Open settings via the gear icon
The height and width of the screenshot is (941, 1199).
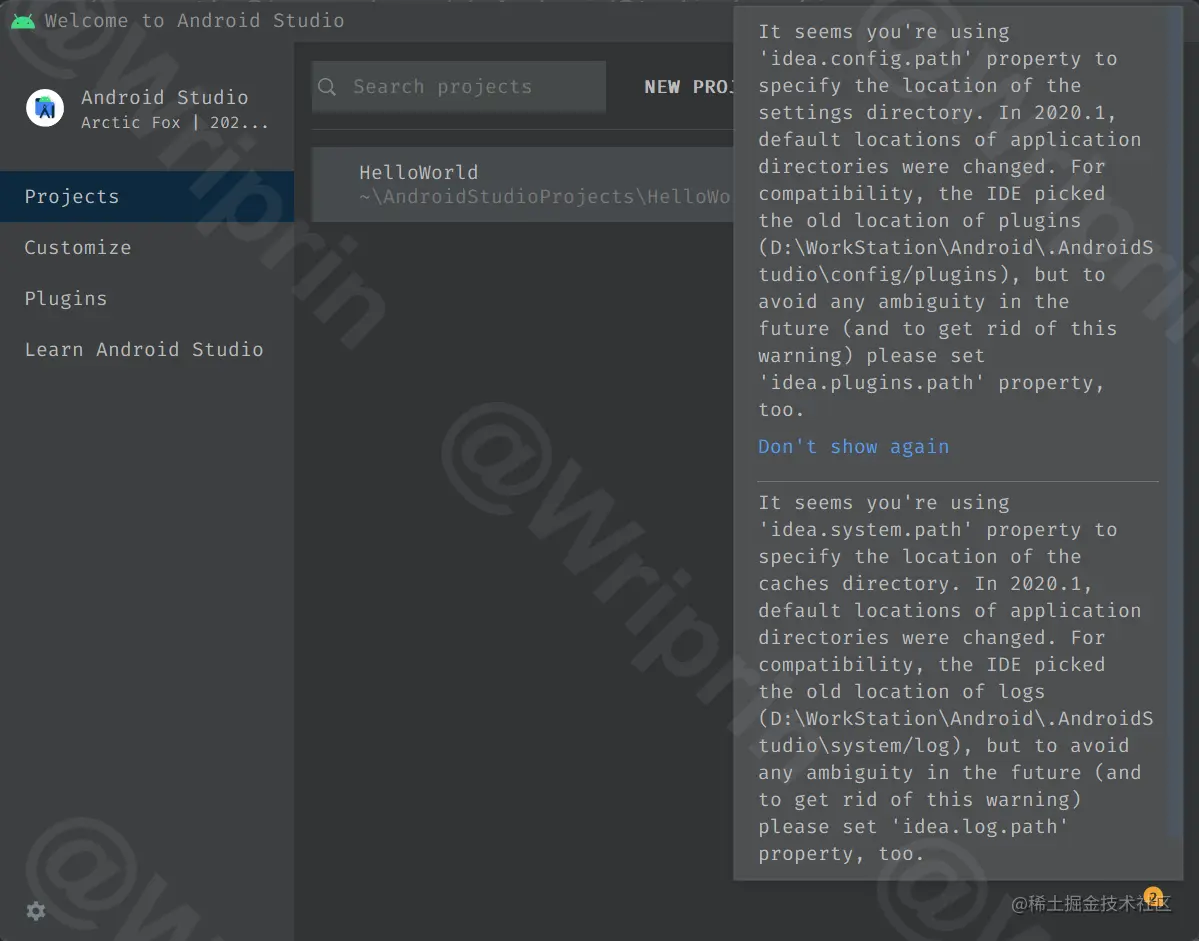click(35, 911)
